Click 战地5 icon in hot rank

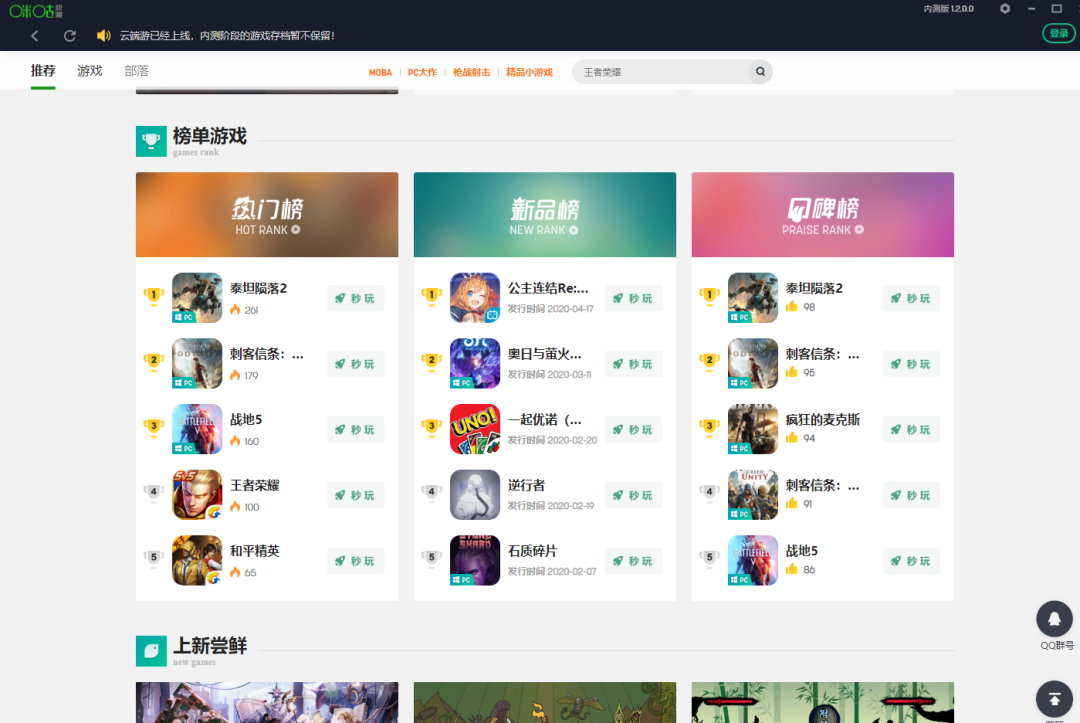click(x=197, y=429)
